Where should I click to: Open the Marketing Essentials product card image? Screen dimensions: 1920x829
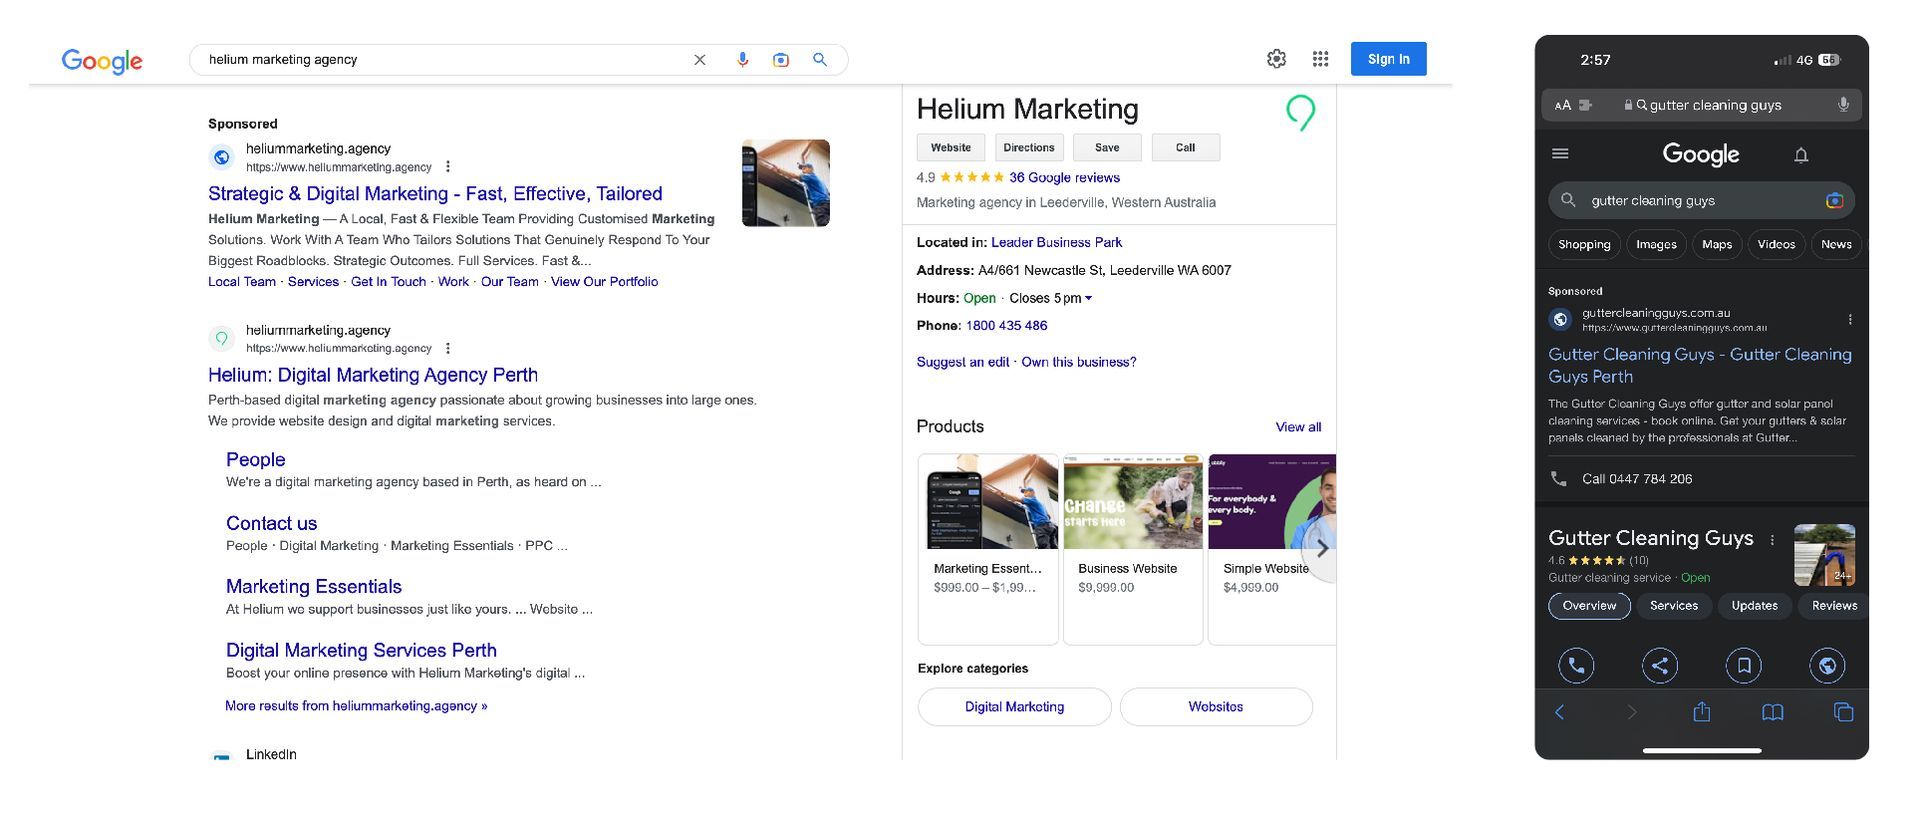pos(989,502)
